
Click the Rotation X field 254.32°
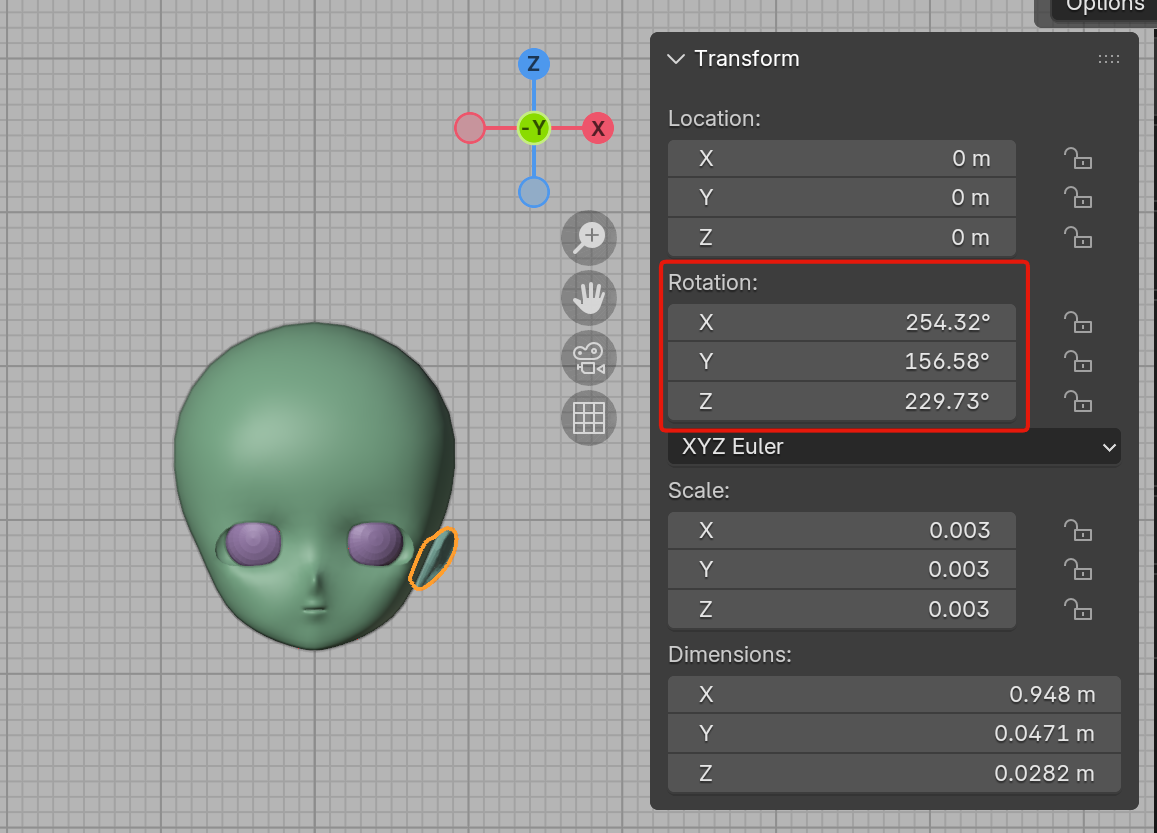point(841,322)
